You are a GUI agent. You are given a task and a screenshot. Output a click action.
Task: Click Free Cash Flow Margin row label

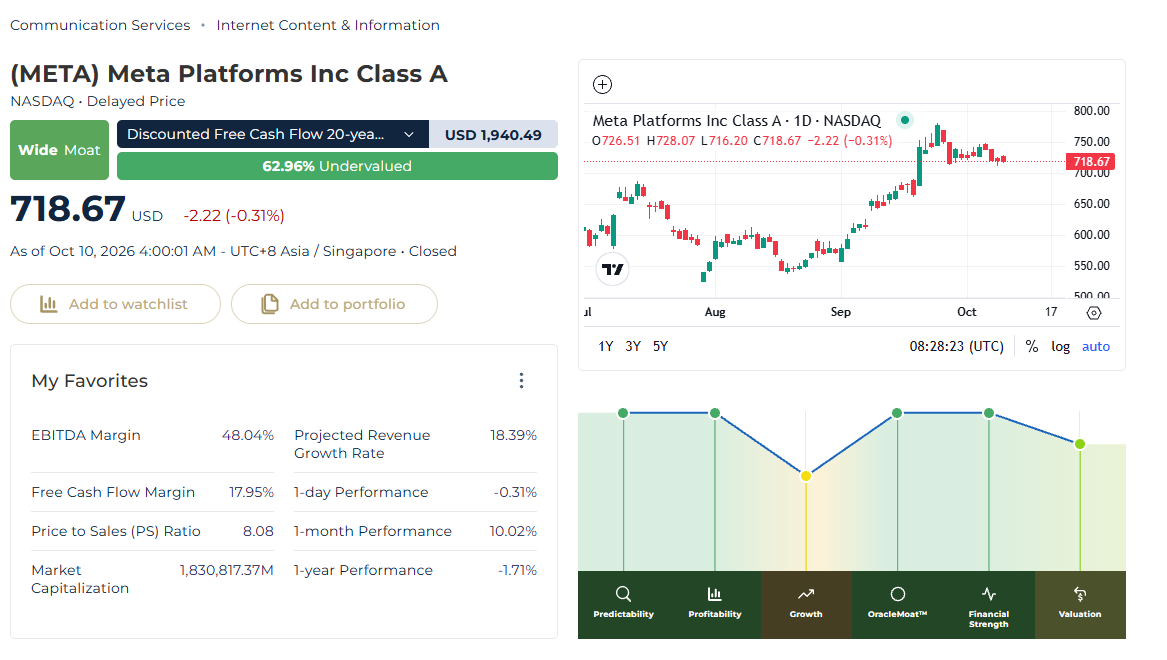coord(113,492)
